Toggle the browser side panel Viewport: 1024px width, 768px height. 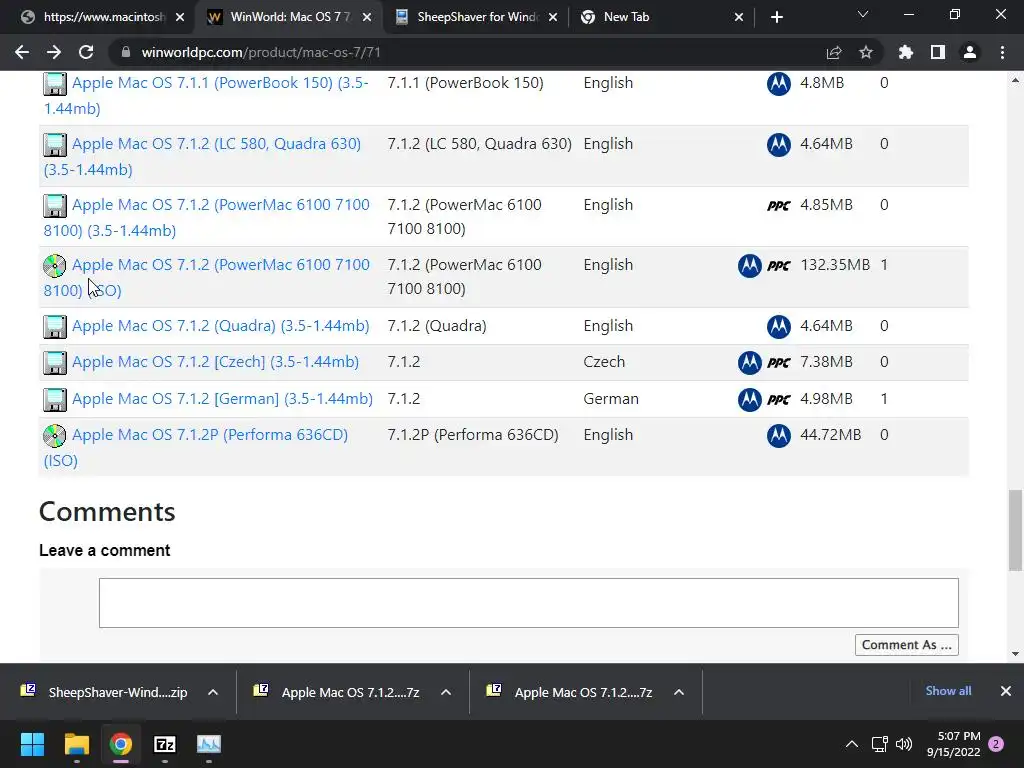coord(938,52)
